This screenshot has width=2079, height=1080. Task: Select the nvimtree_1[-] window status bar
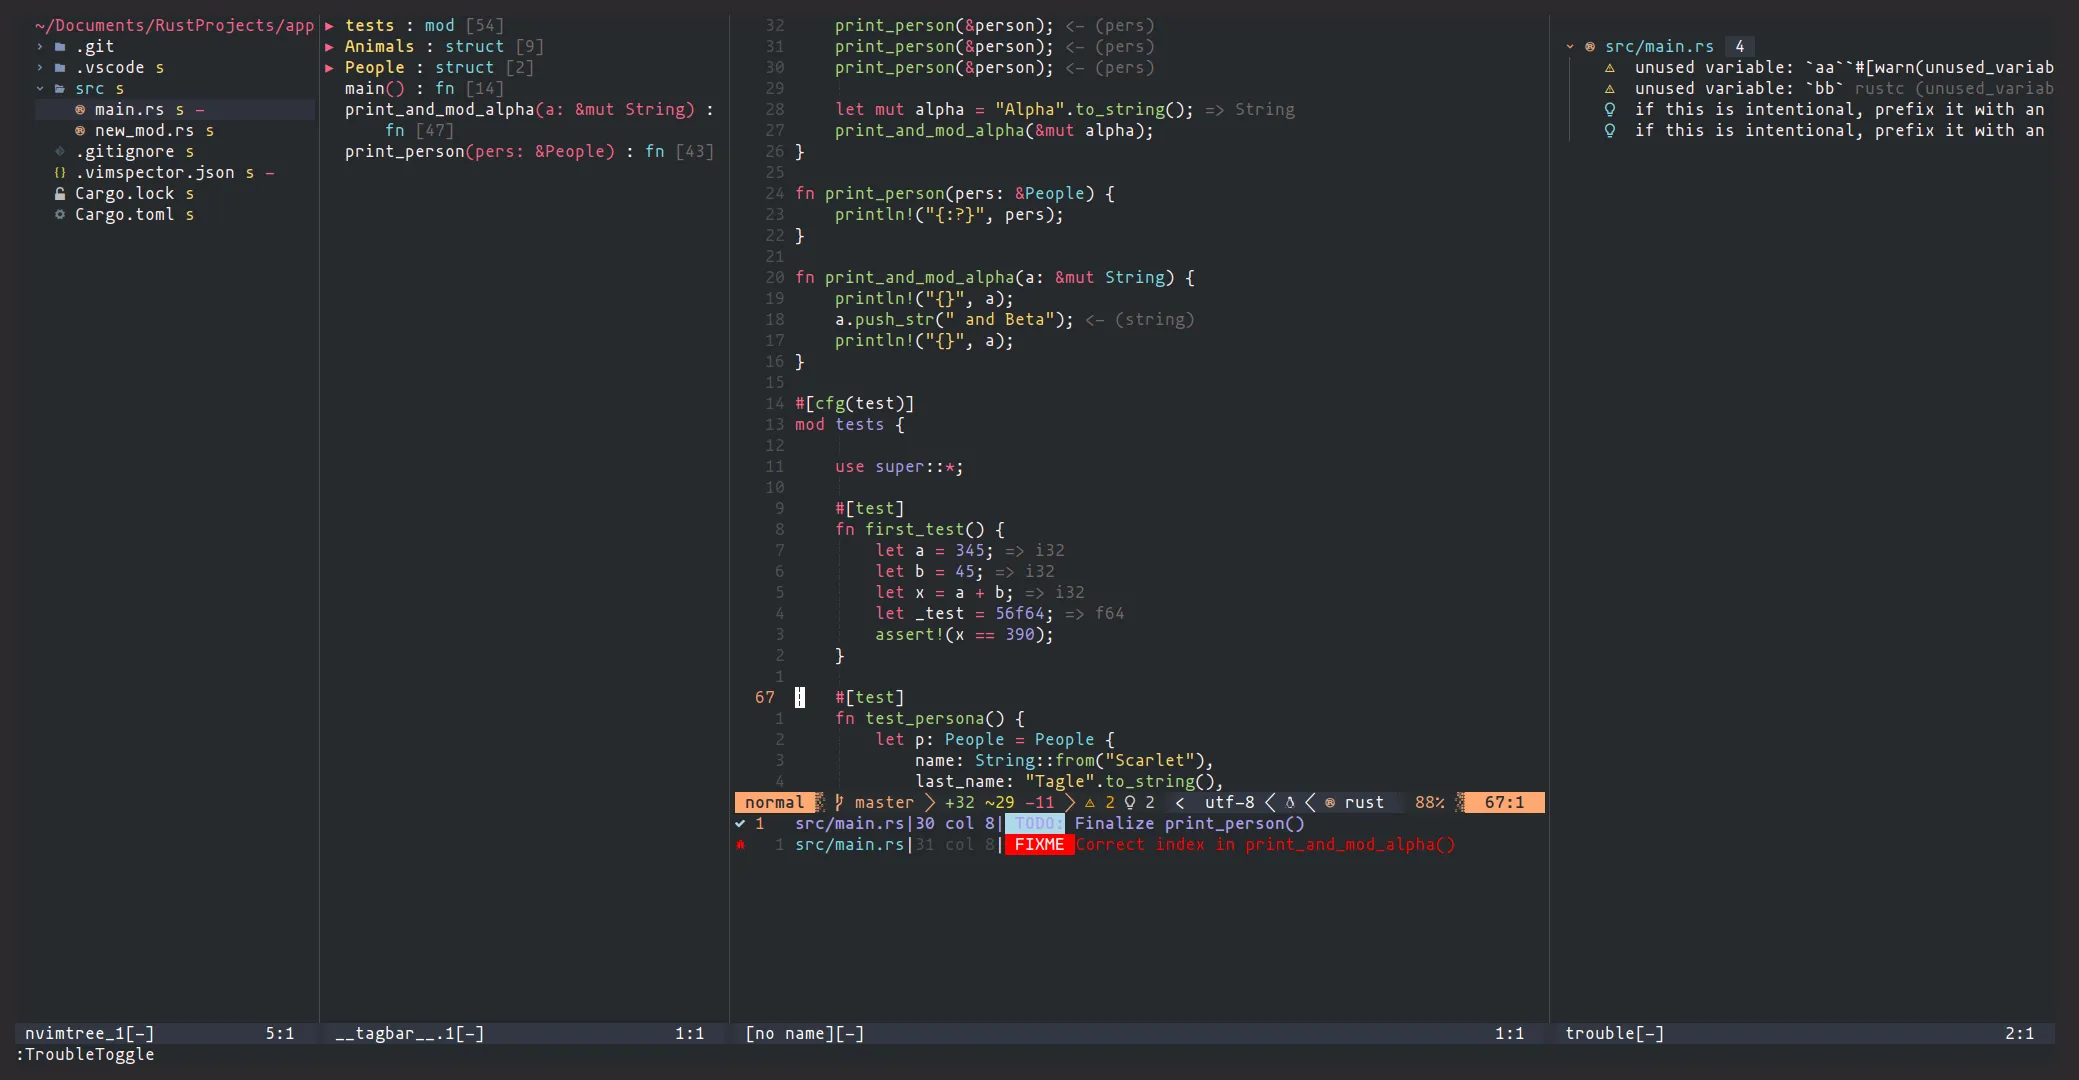click(165, 1034)
